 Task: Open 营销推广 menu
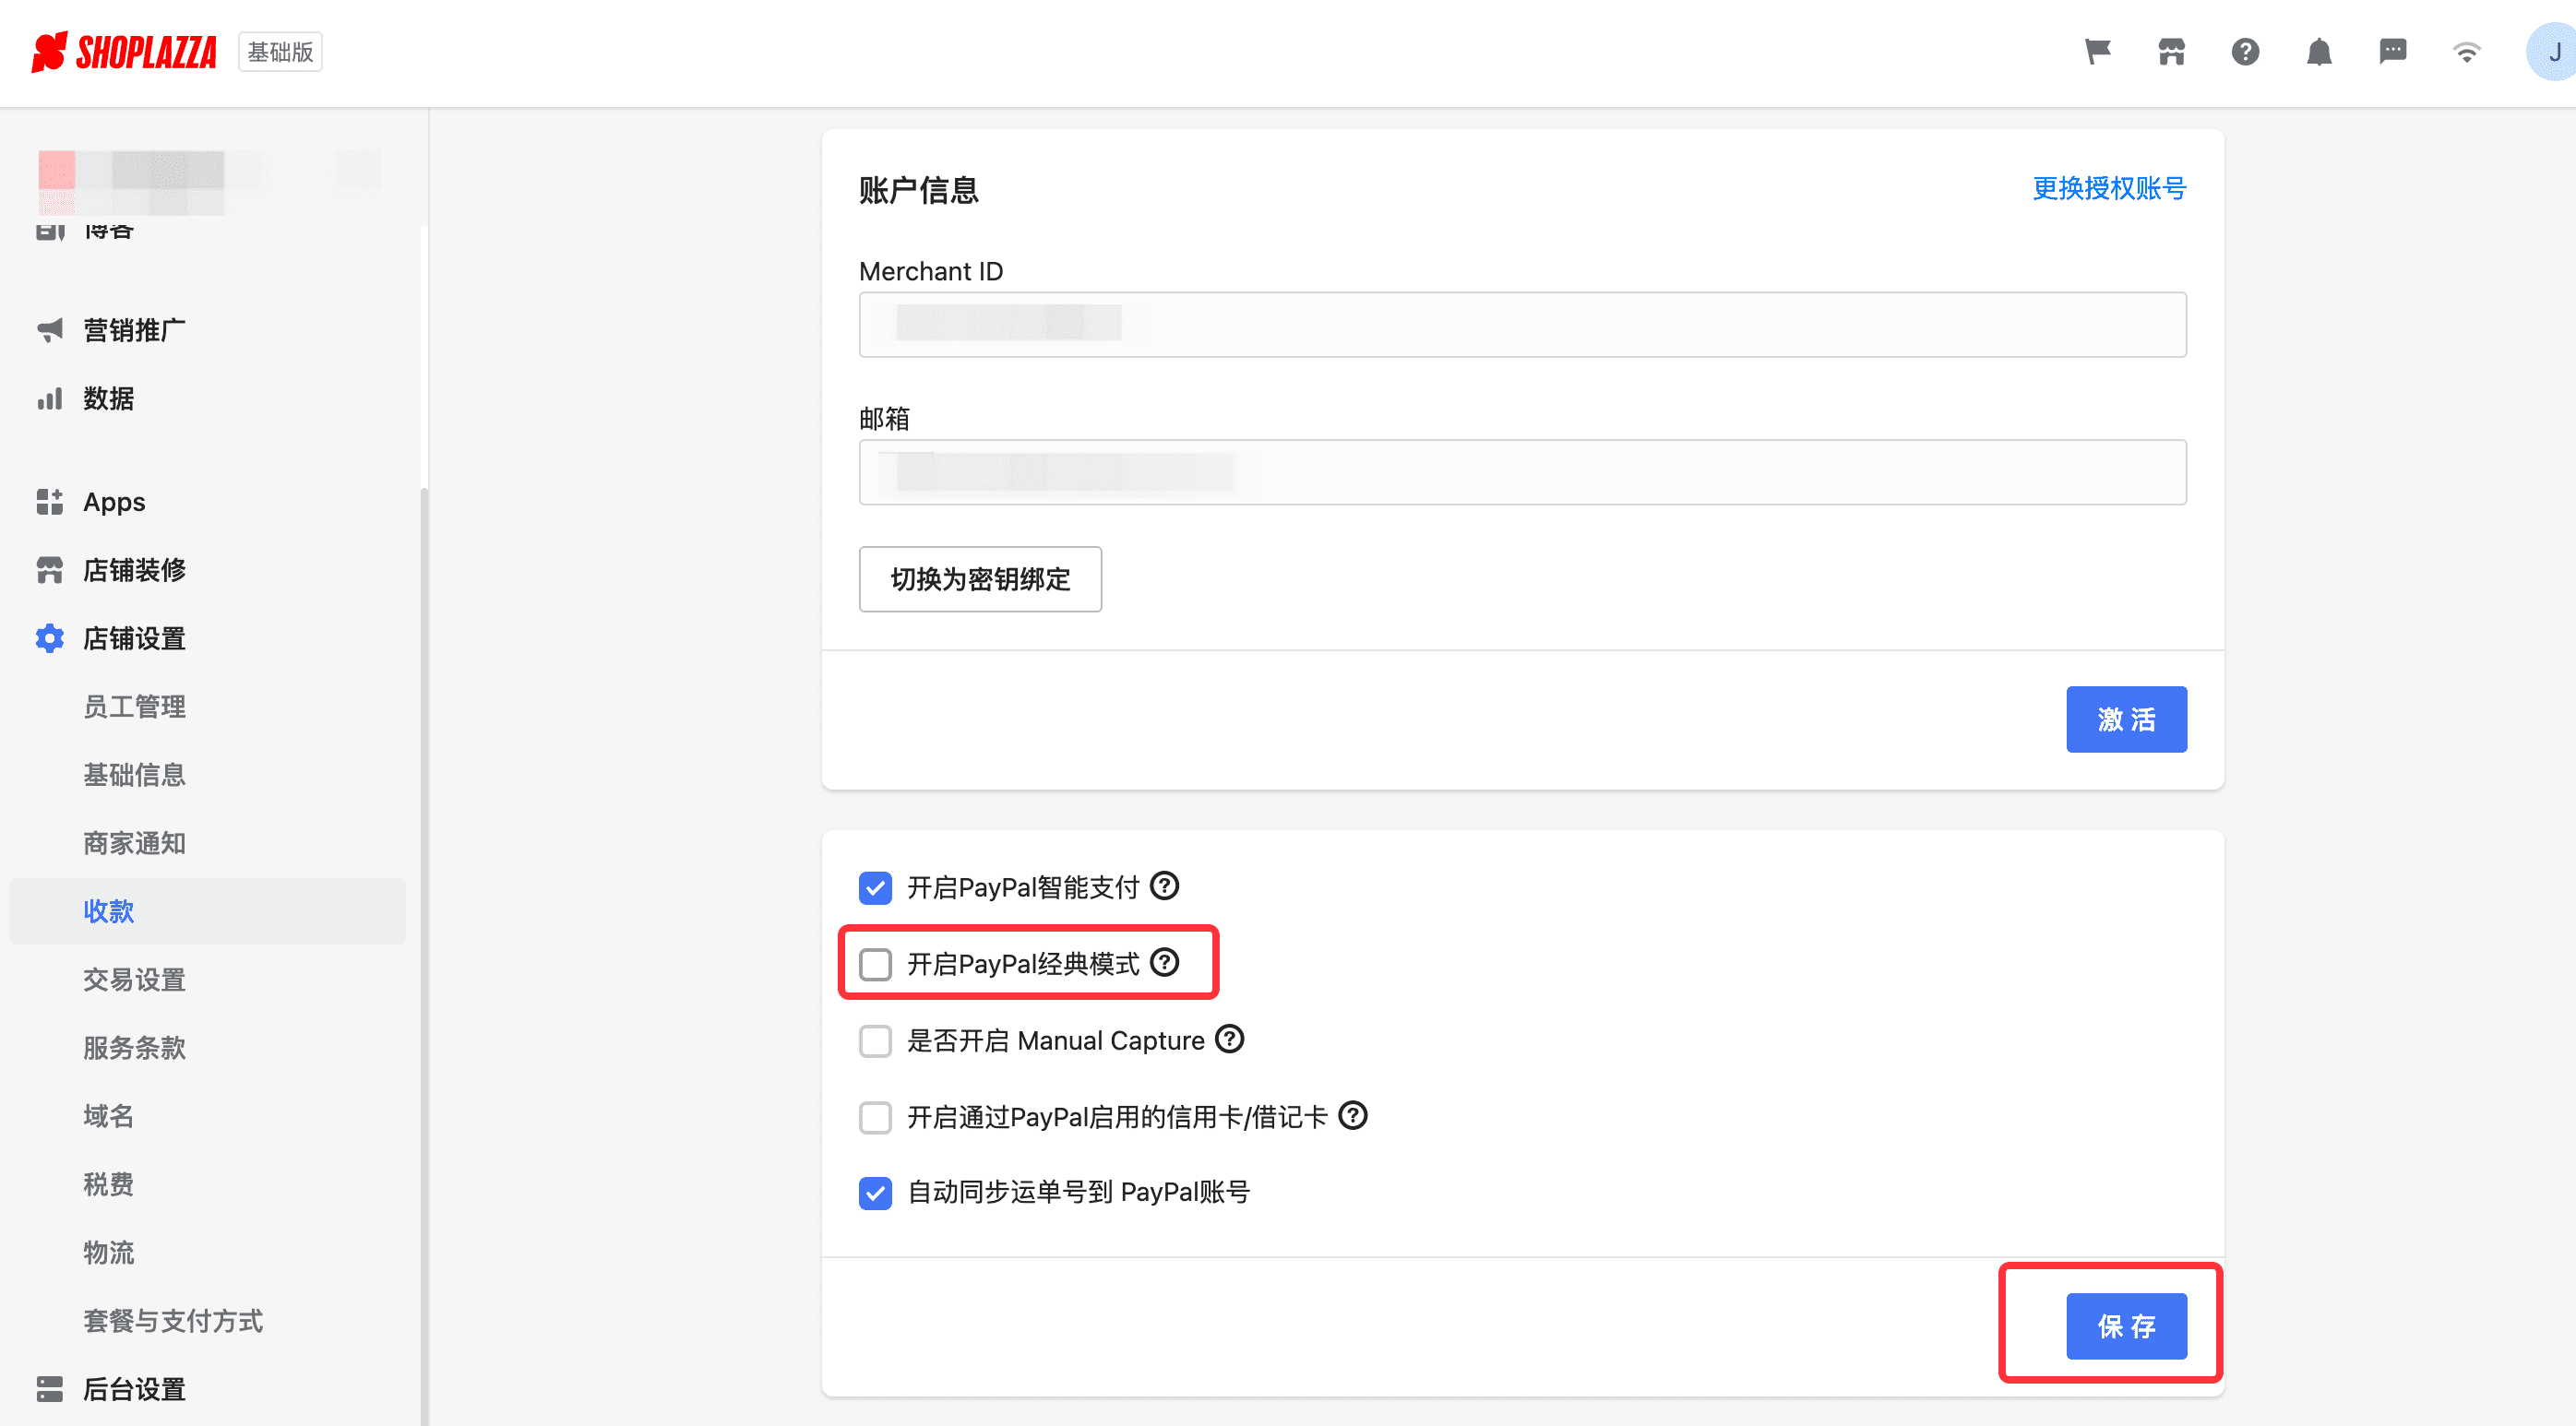(x=134, y=330)
